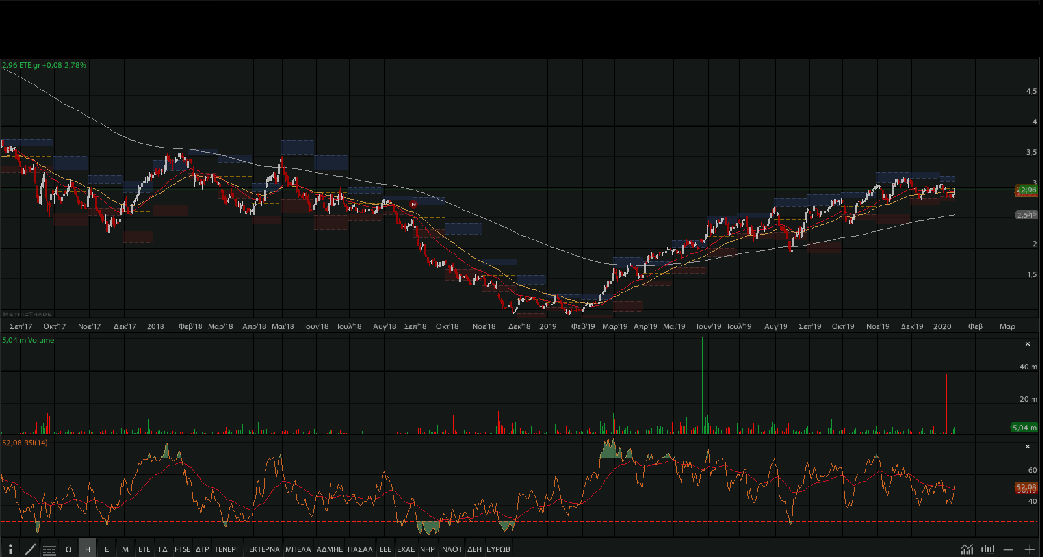Select the line drawing tool
Viewport: 1043px width, 557px height.
point(30,549)
